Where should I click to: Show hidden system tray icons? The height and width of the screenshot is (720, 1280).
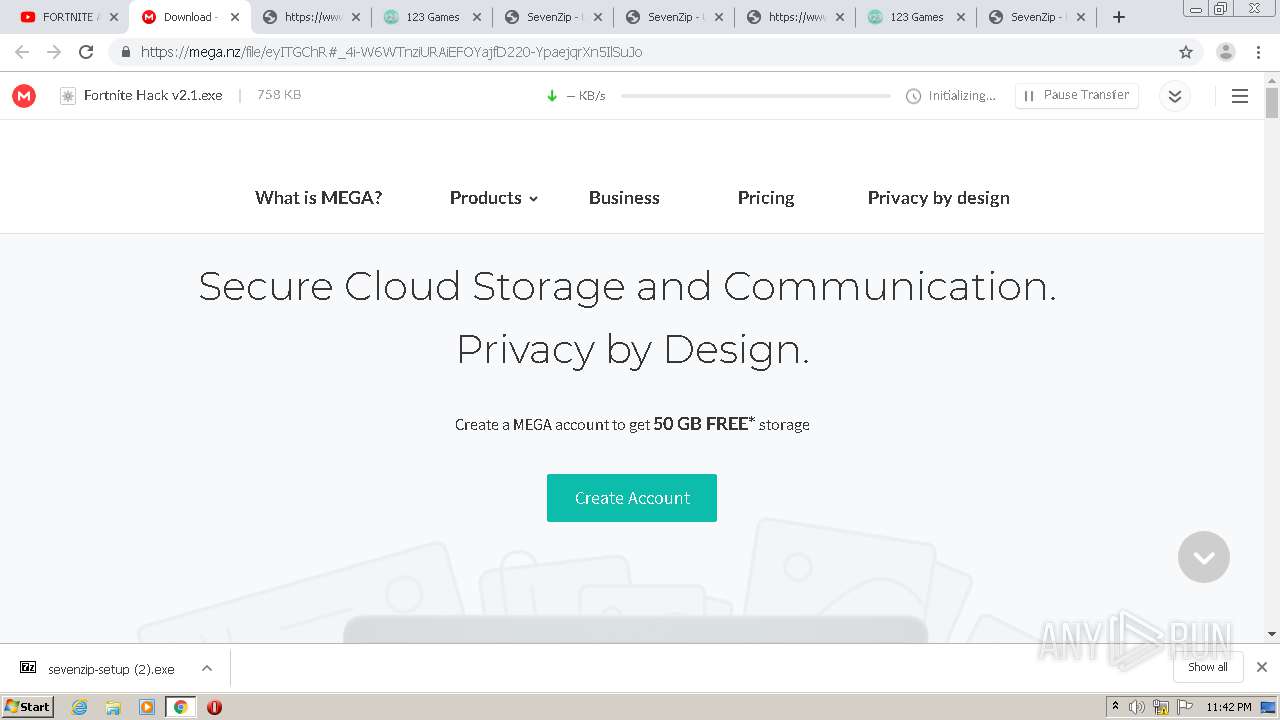tap(1115, 707)
